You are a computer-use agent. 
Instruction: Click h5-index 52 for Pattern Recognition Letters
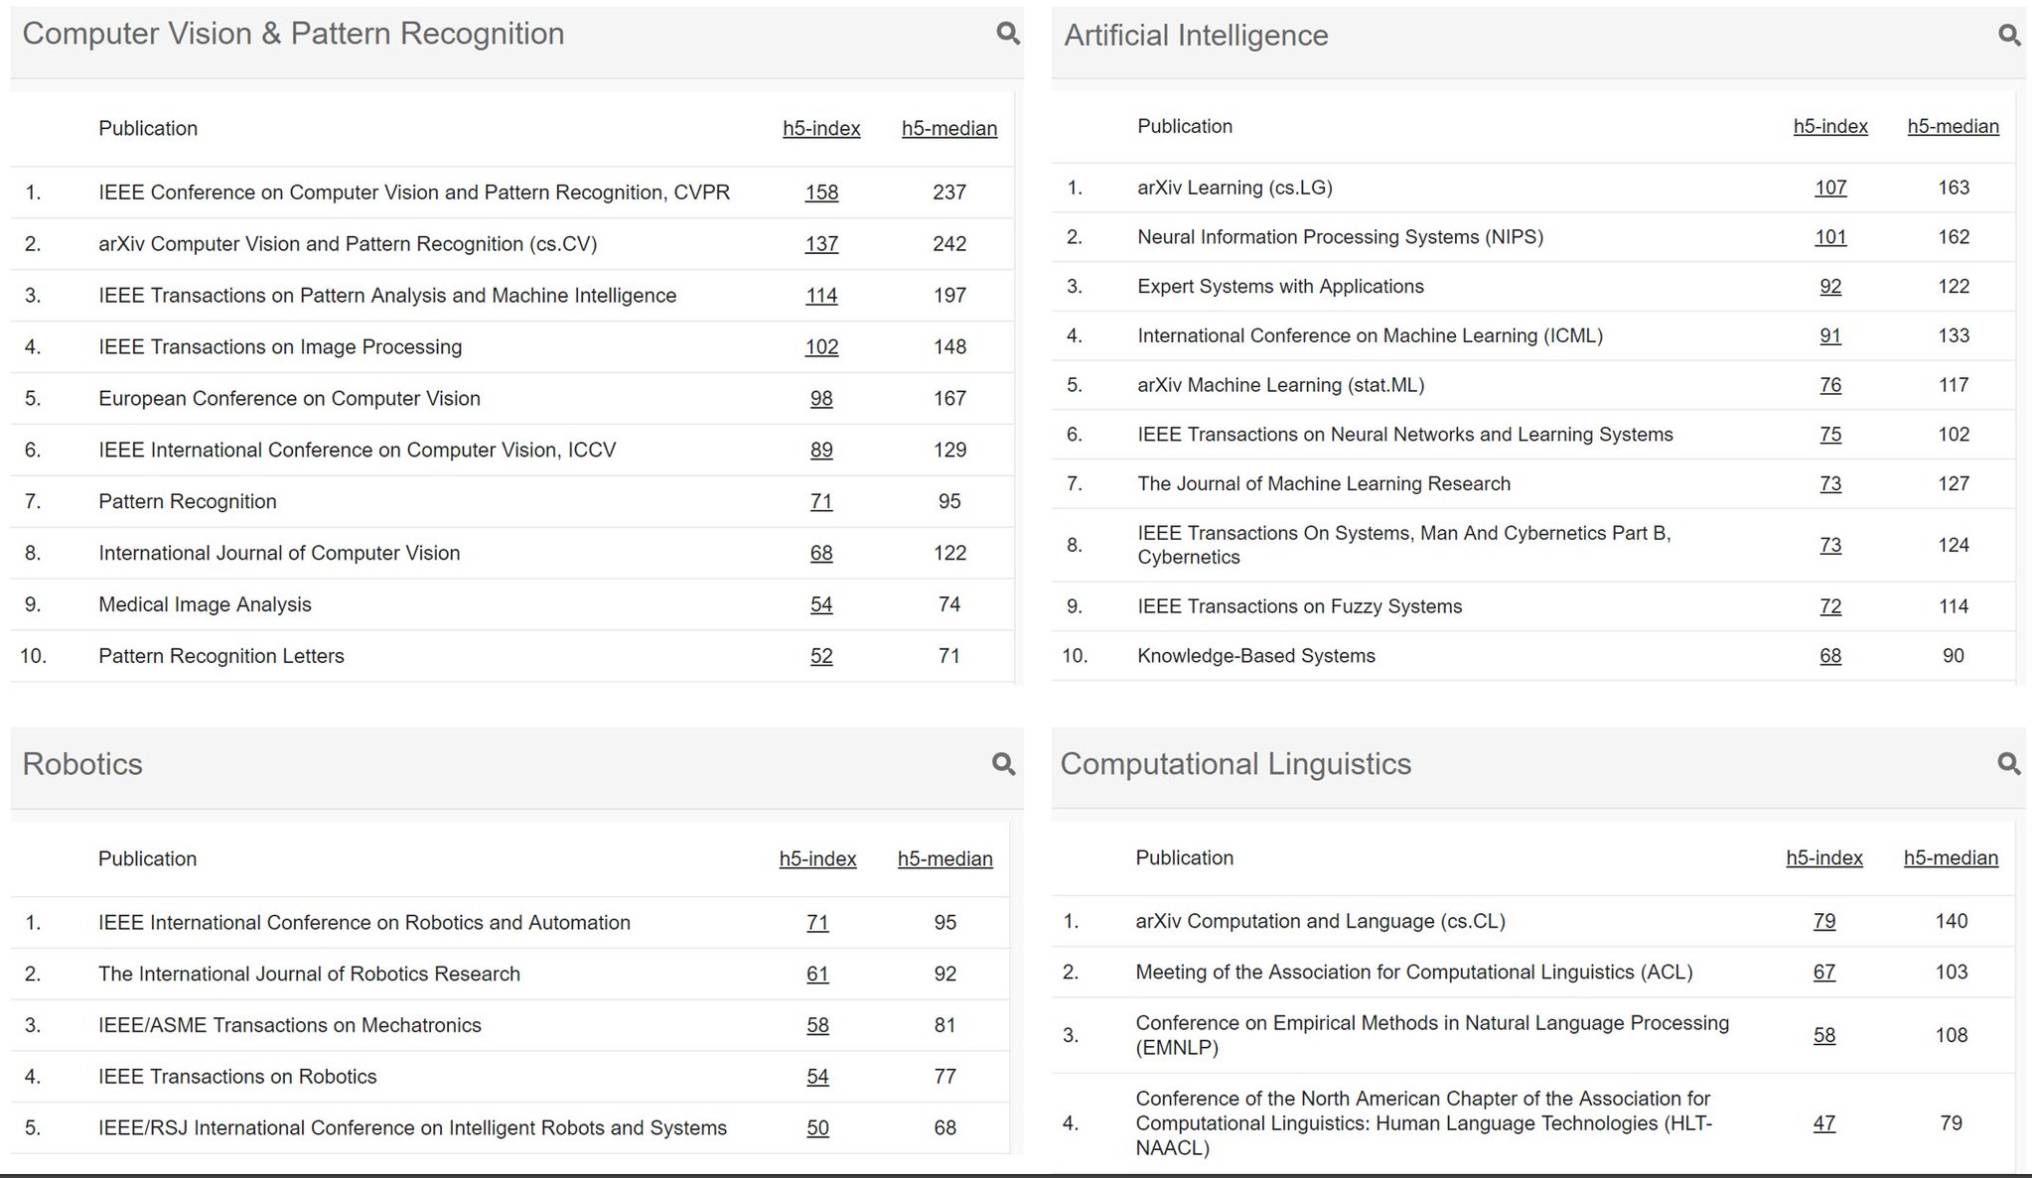pos(821,656)
